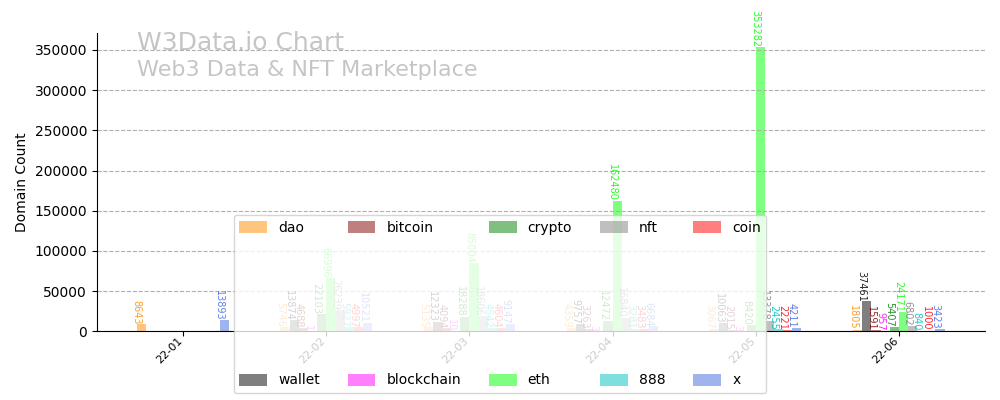
Task: Click the "W3Data.io Chart" title text
Action: (x=240, y=43)
